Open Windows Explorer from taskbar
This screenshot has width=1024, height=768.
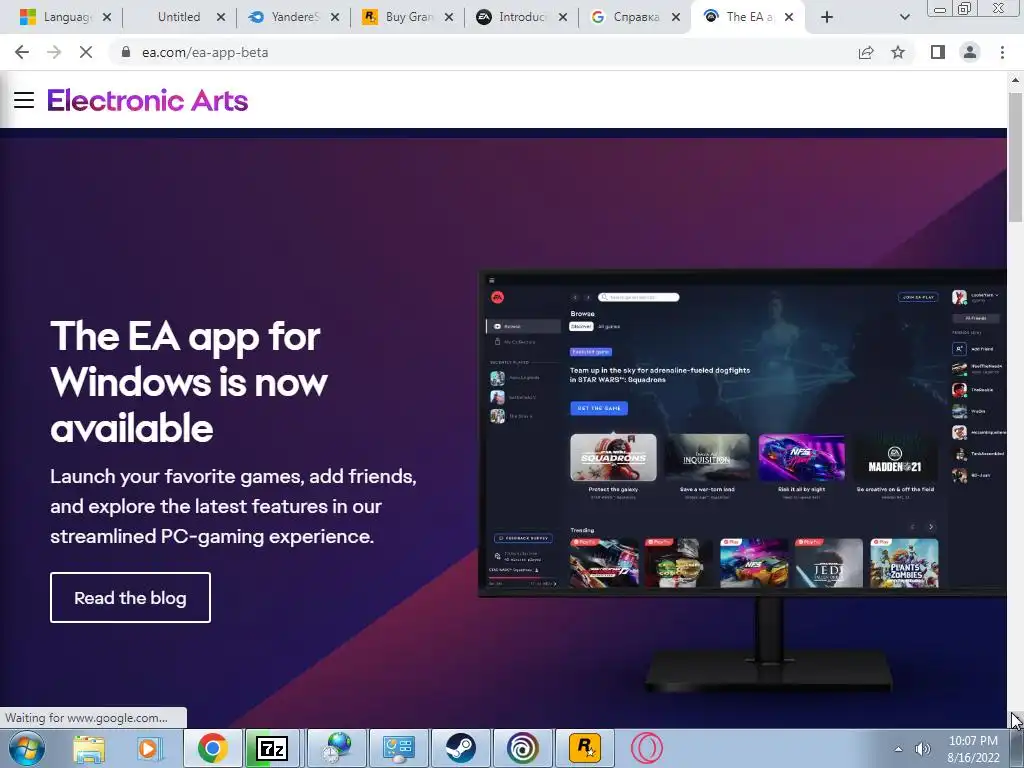pos(89,748)
